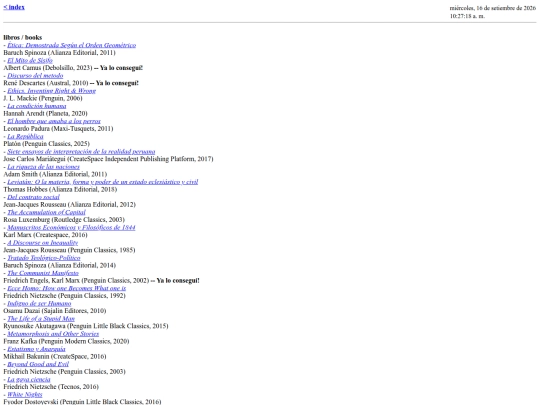Click the 'La República' book link
Viewport: 540px width, 405px height.
pos(25,136)
